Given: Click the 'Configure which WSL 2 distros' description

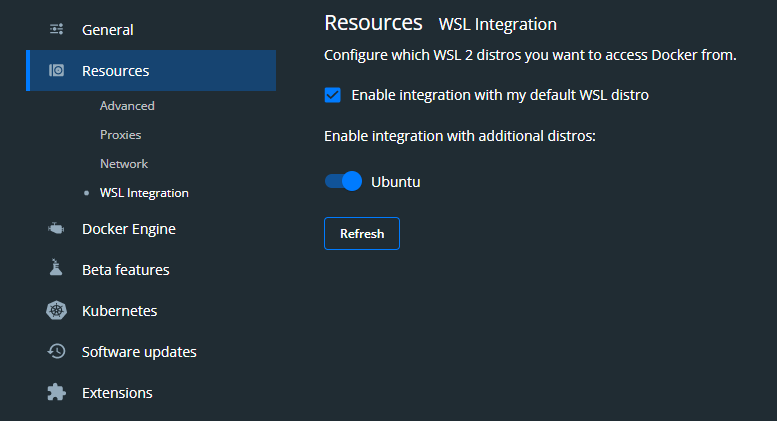Looking at the screenshot, I should [530, 55].
